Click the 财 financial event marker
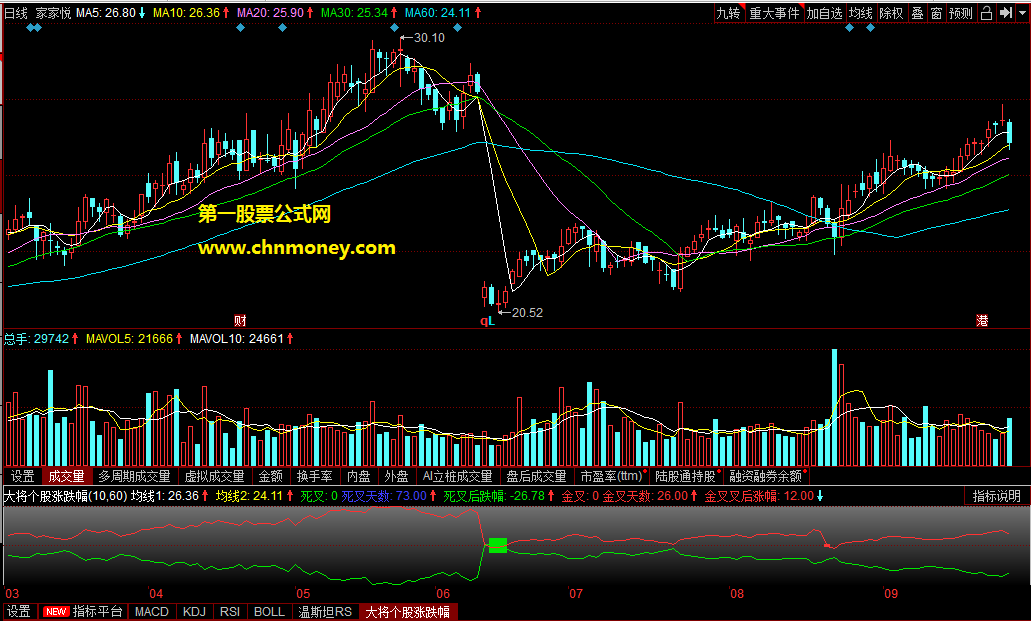1031x621 pixels. coord(240,320)
